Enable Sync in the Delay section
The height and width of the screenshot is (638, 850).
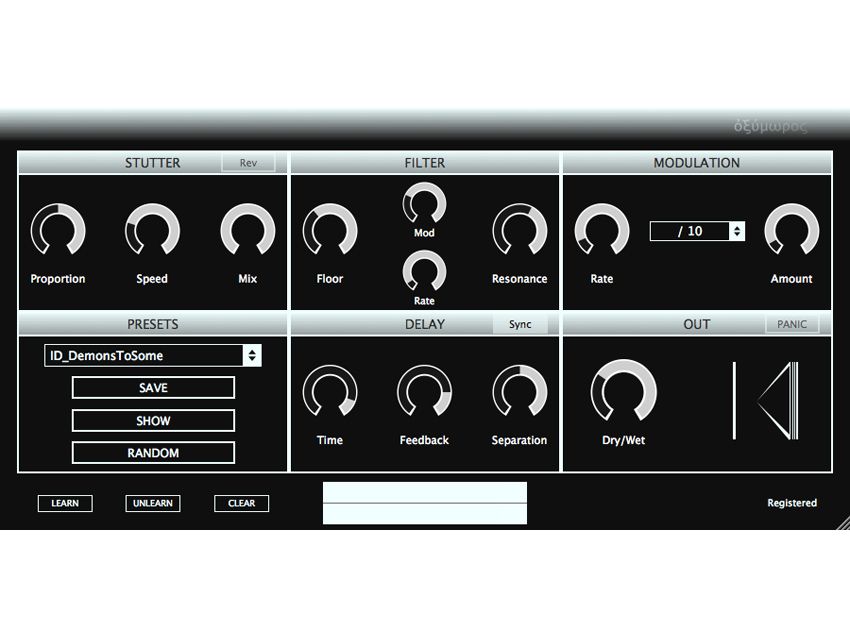[x=519, y=324]
